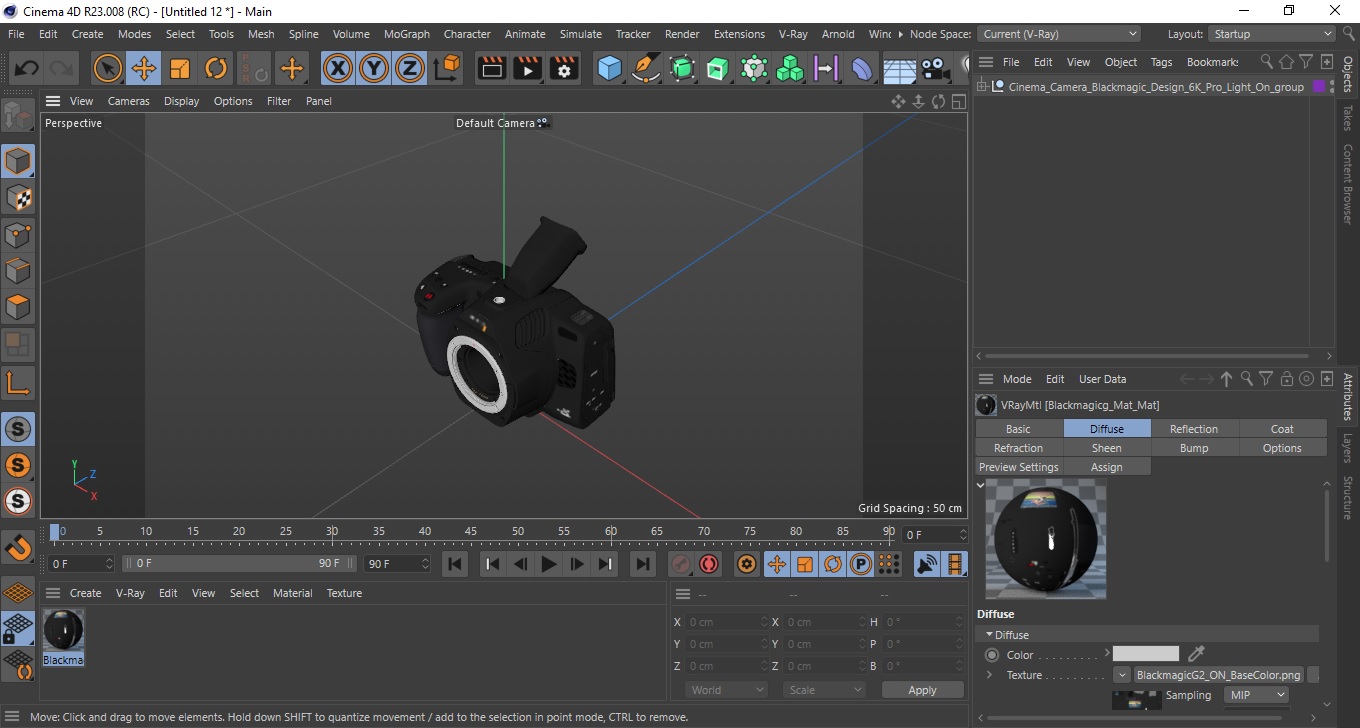Image resolution: width=1360 pixels, height=728 pixels.
Task: Switch to the Refraction tab
Action: [1018, 448]
